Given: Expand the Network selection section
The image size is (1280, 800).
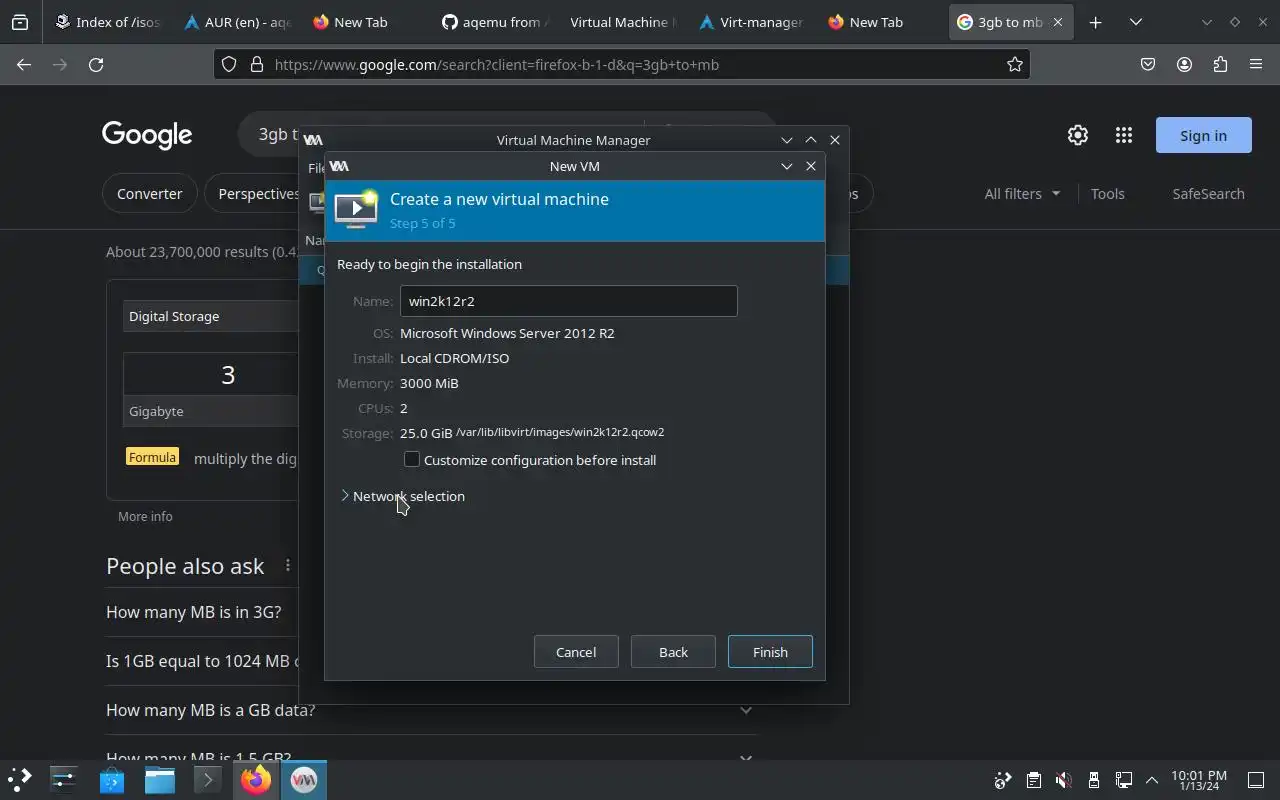Looking at the screenshot, I should pyautogui.click(x=401, y=496).
